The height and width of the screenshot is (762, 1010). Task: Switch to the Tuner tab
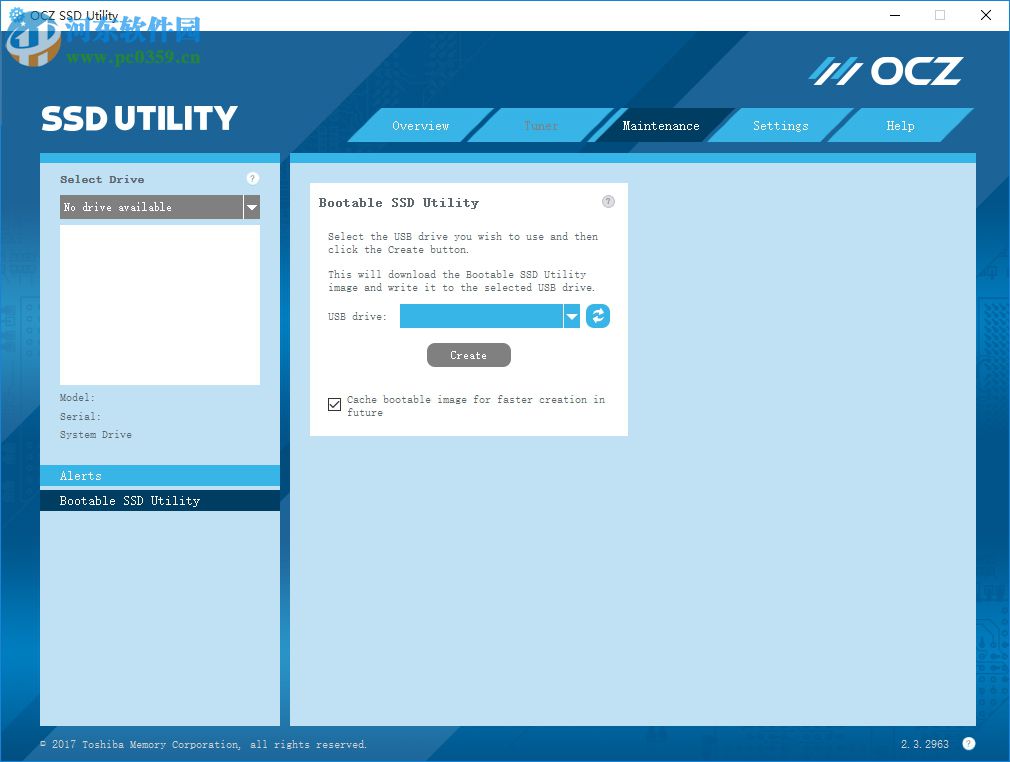(x=541, y=126)
